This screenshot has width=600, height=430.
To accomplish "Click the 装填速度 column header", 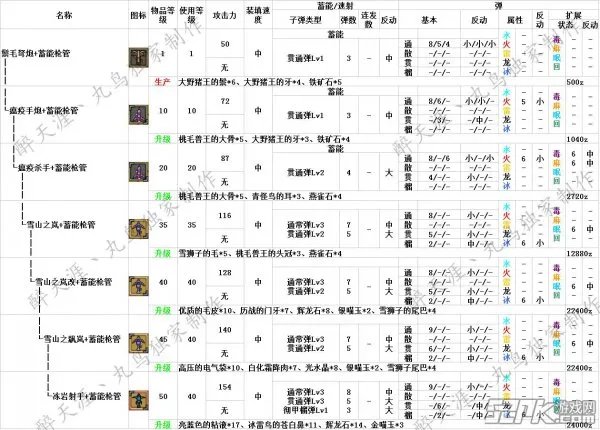I will click(258, 15).
